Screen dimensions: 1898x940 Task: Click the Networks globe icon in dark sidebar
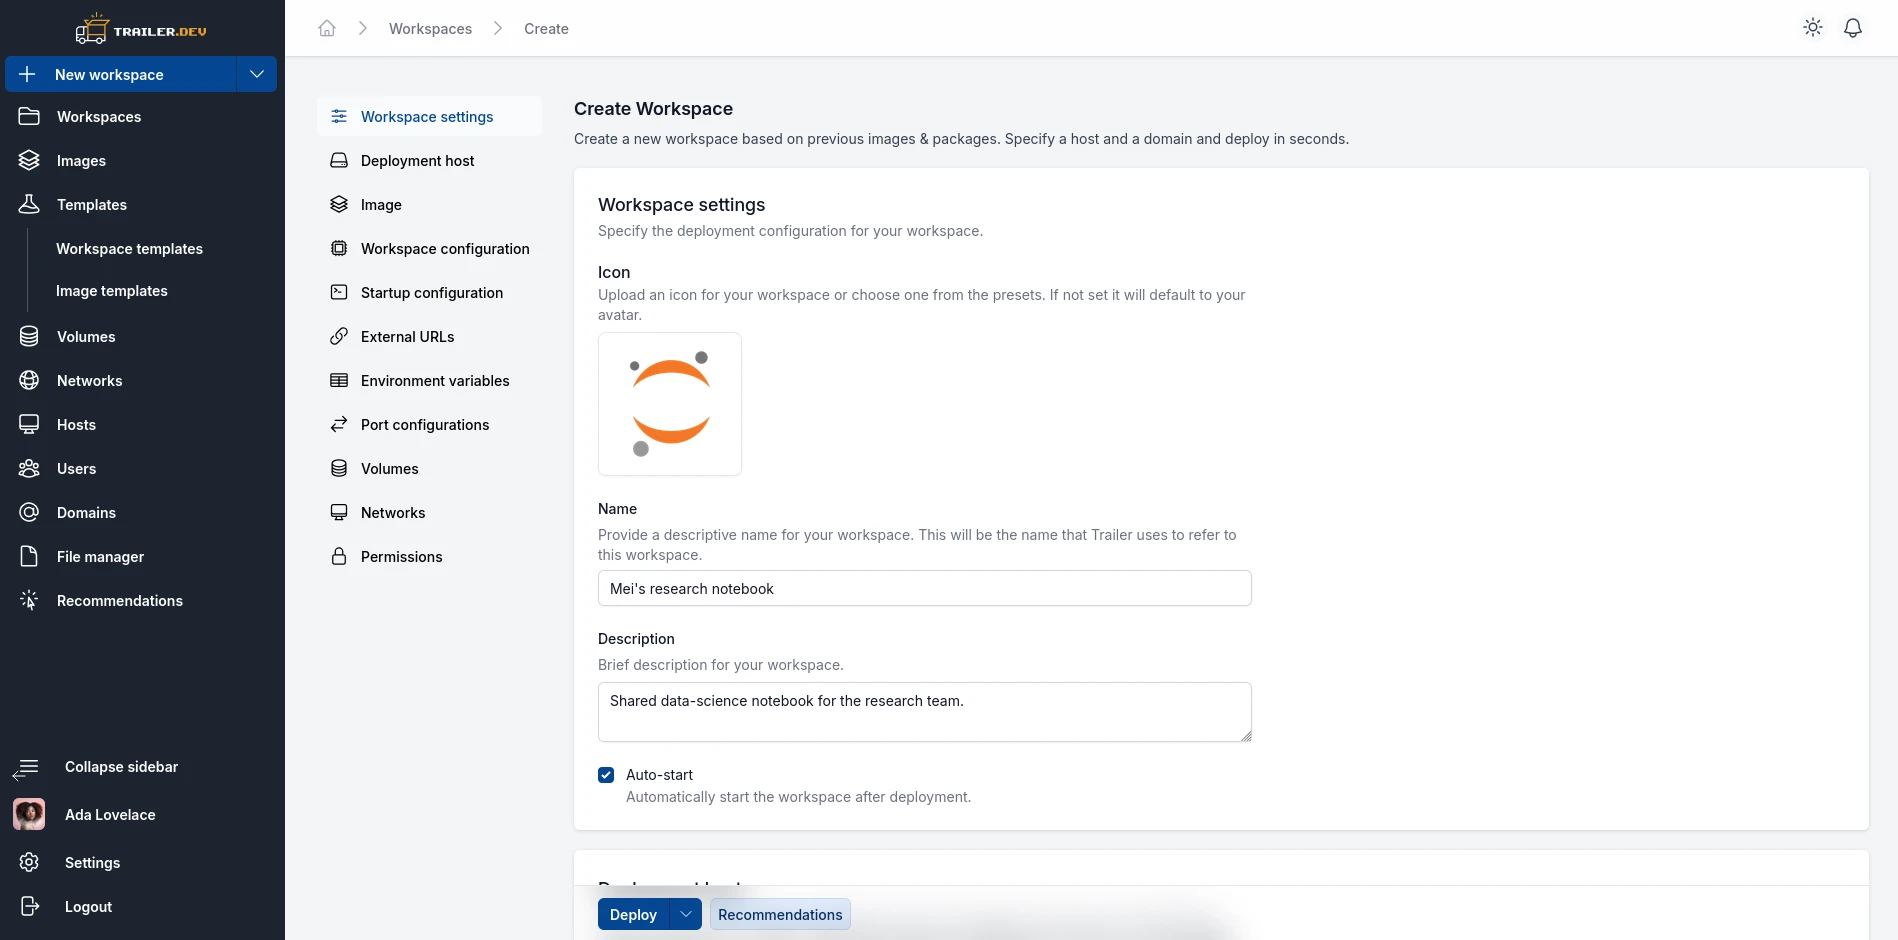[29, 380]
